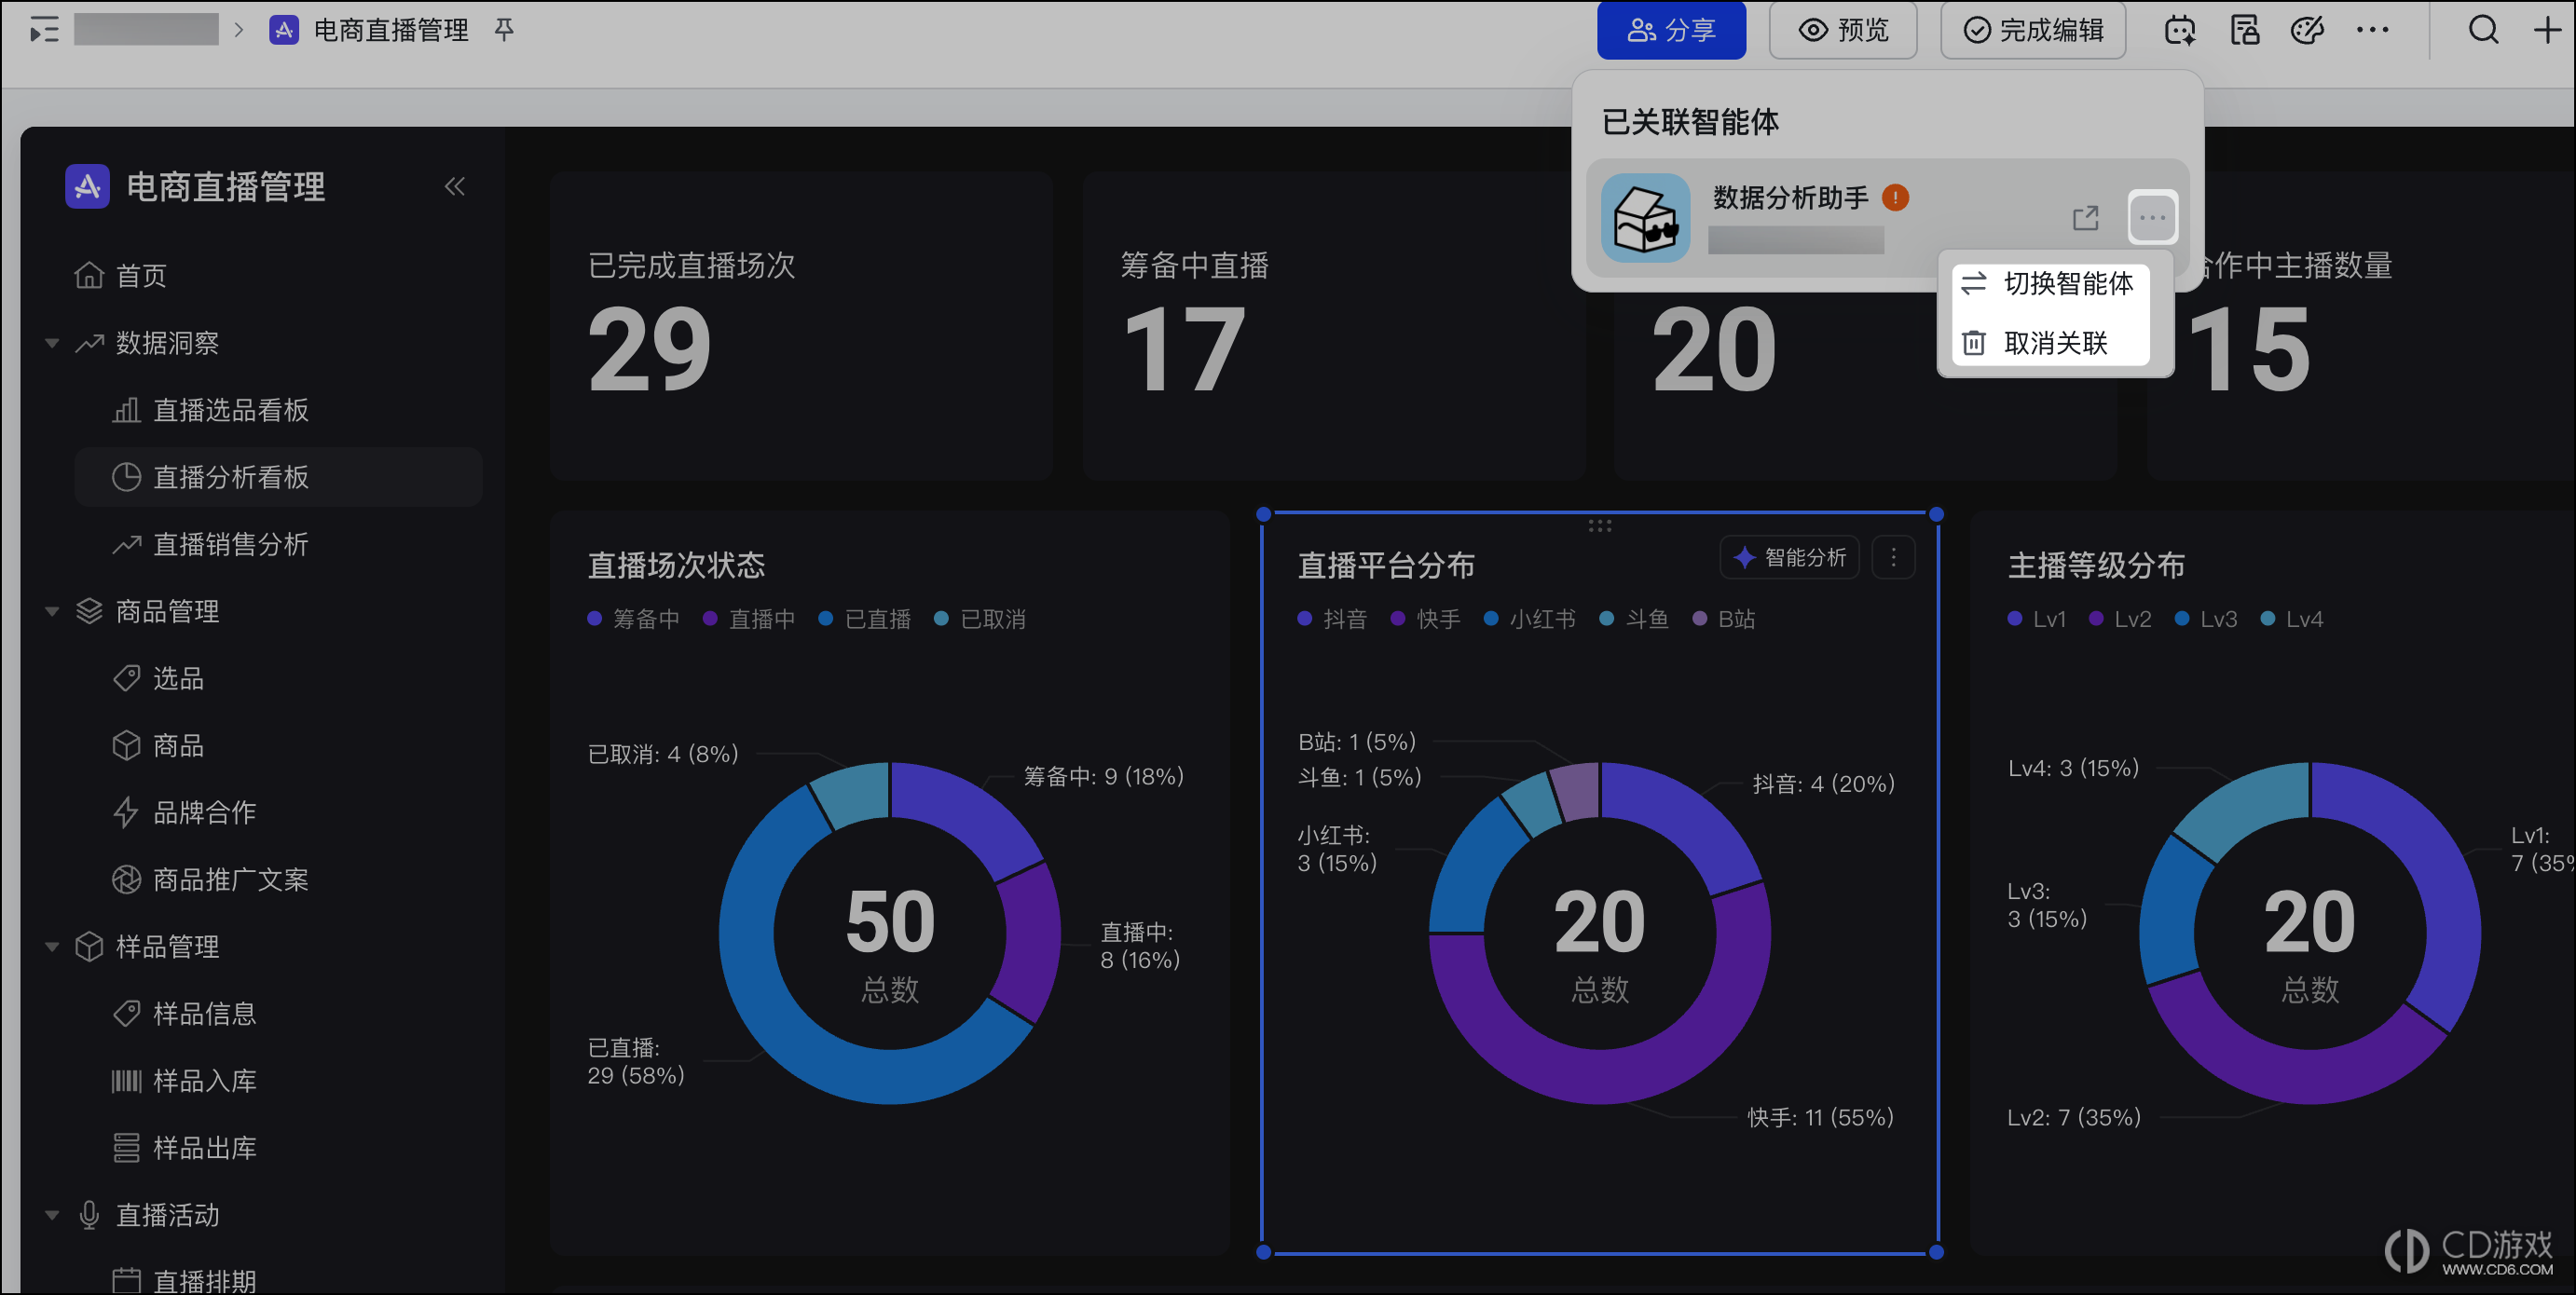Open the search magnifier in the top bar

2483,30
